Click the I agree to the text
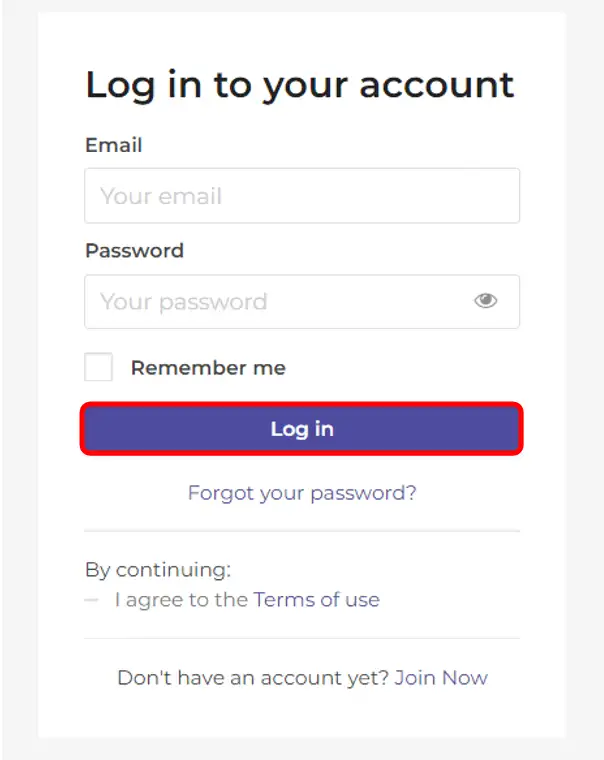Image resolution: width=604 pixels, height=760 pixels. tap(181, 600)
